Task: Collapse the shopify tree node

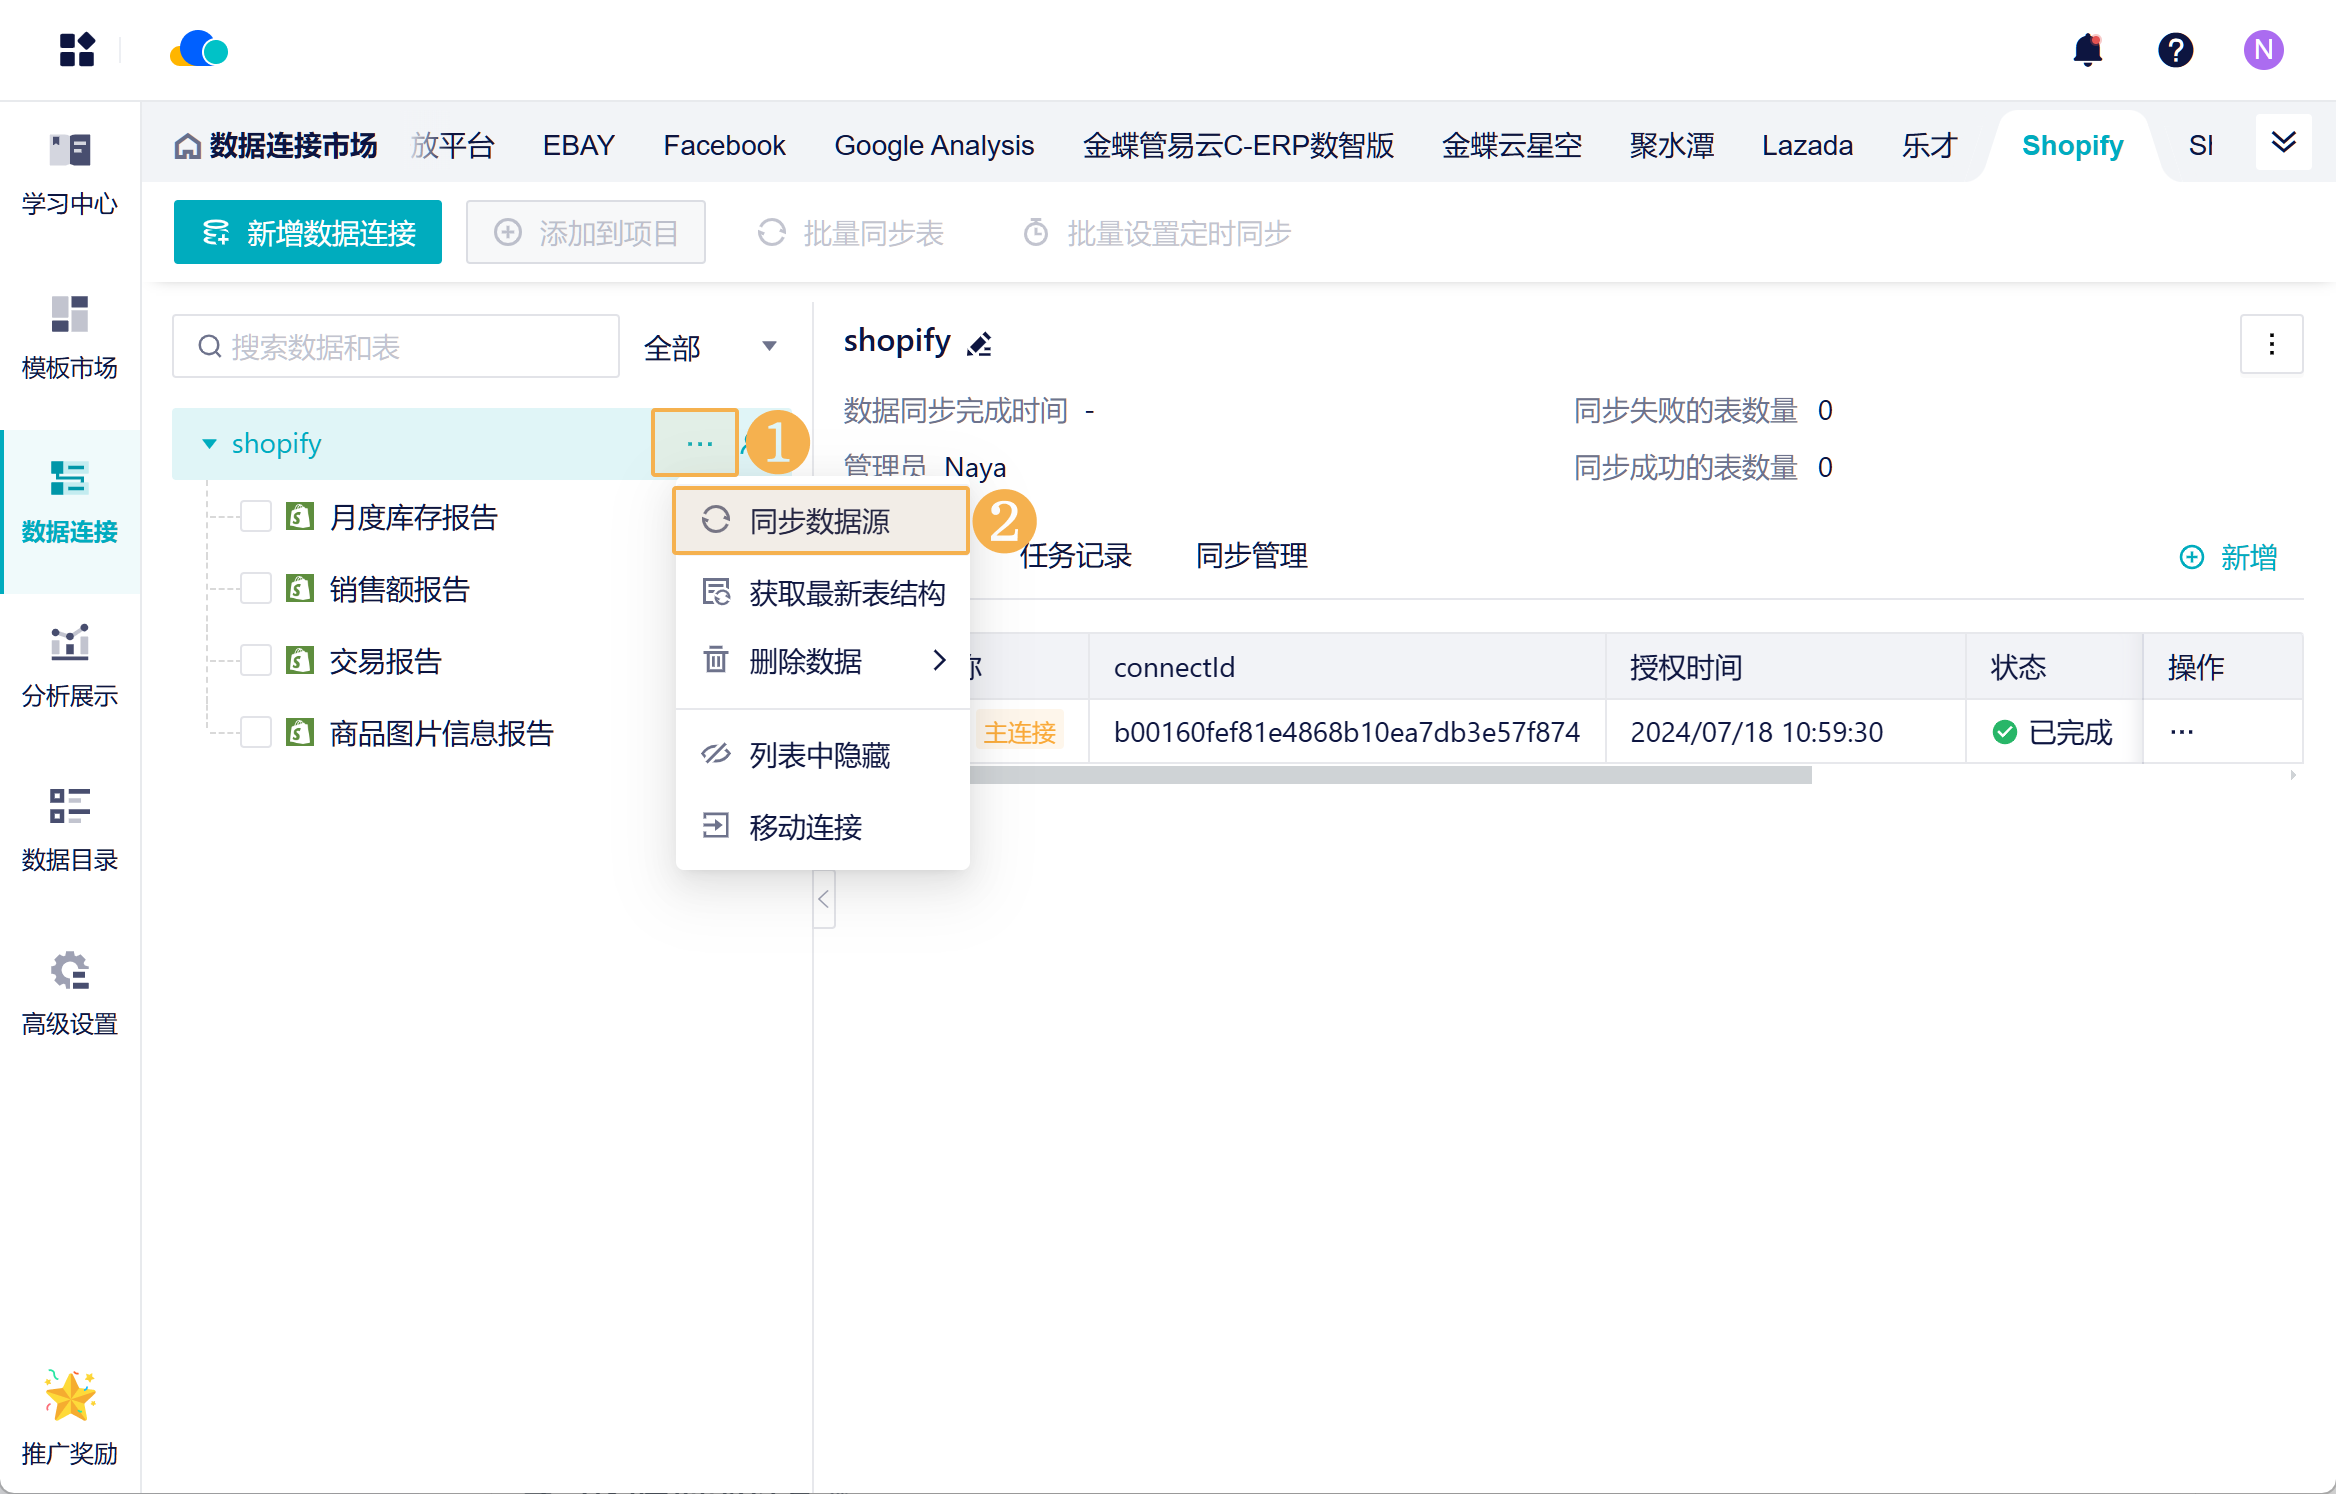Action: (x=209, y=444)
